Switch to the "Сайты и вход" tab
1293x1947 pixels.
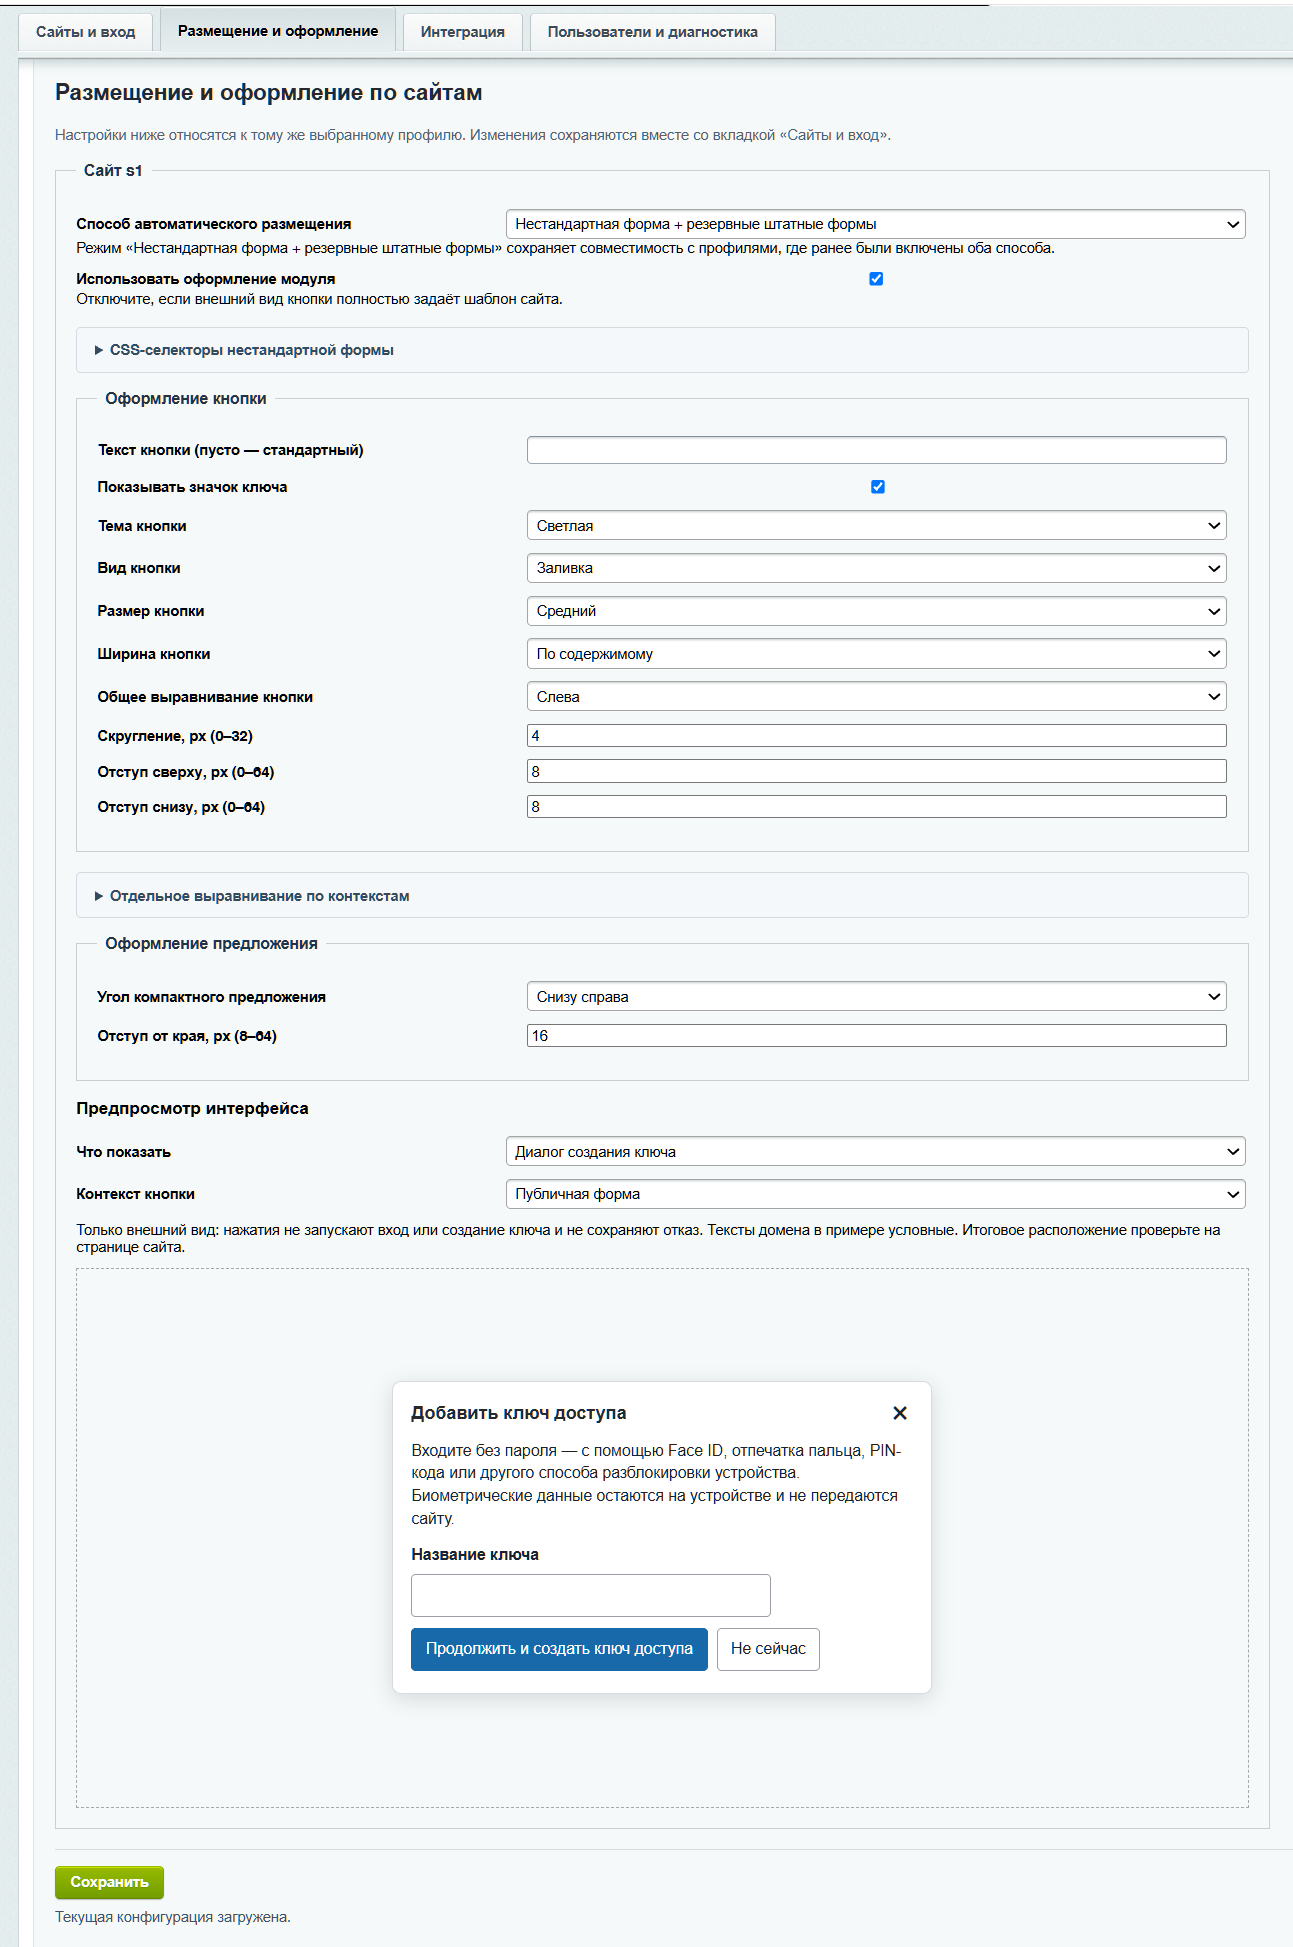pos(86,32)
